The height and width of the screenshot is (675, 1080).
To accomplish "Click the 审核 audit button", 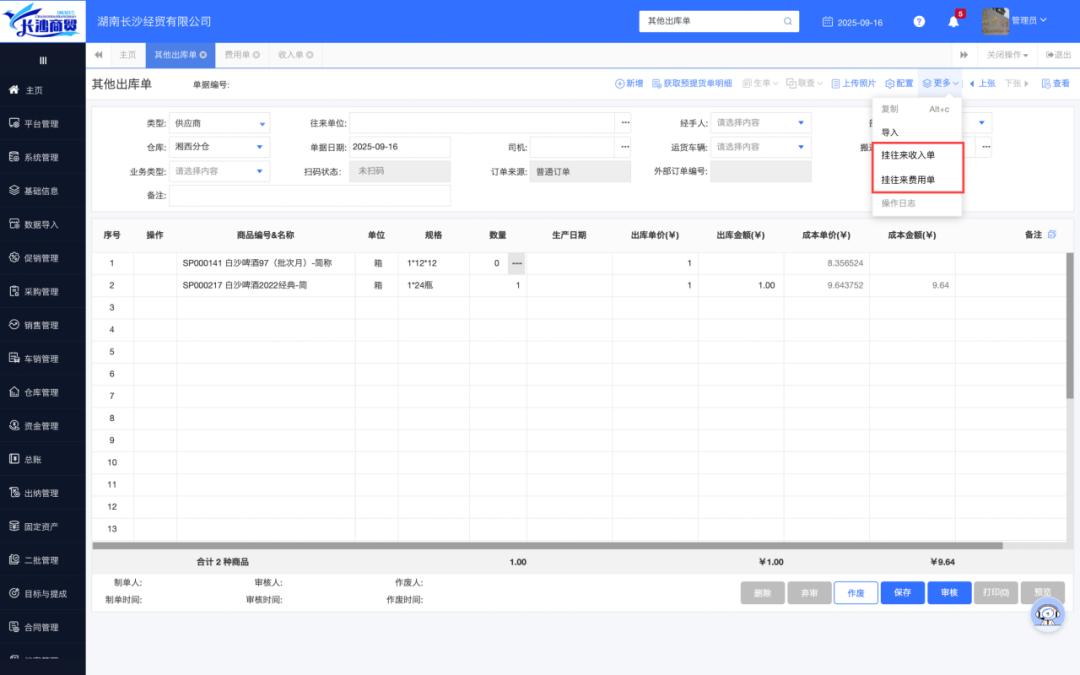I will click(x=949, y=593).
